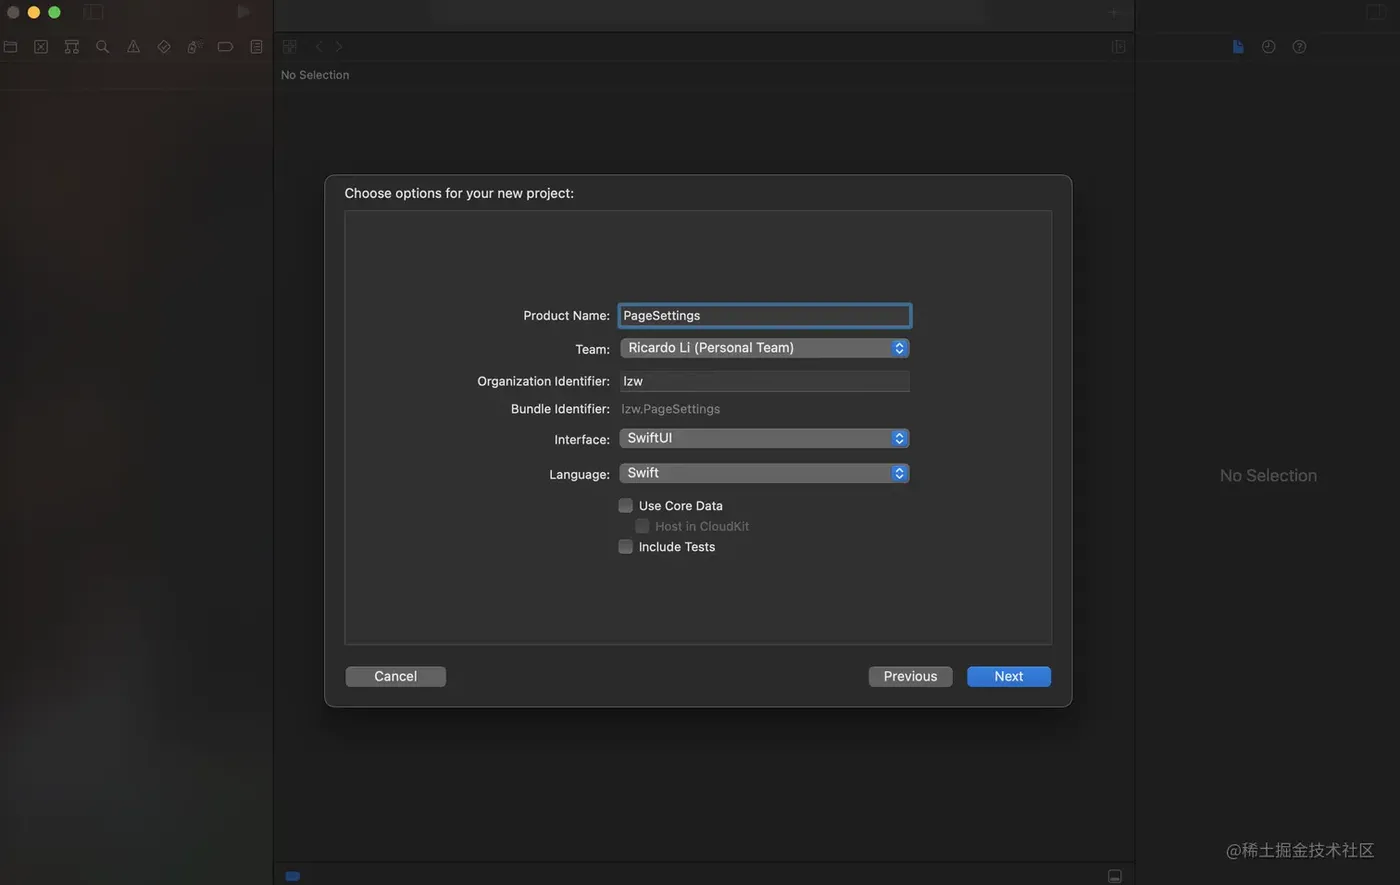The height and width of the screenshot is (885, 1400).
Task: Go to the Previous step of the dialog
Action: [x=910, y=676]
